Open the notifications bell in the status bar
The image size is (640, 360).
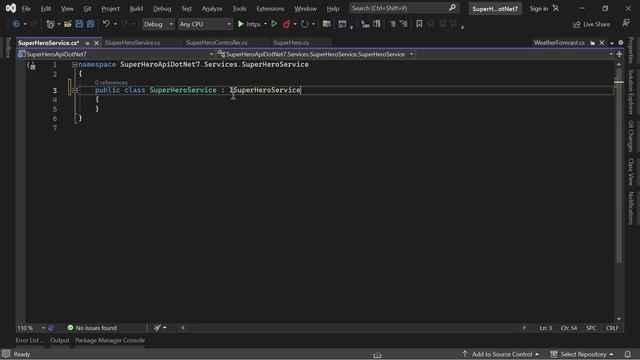point(627,354)
